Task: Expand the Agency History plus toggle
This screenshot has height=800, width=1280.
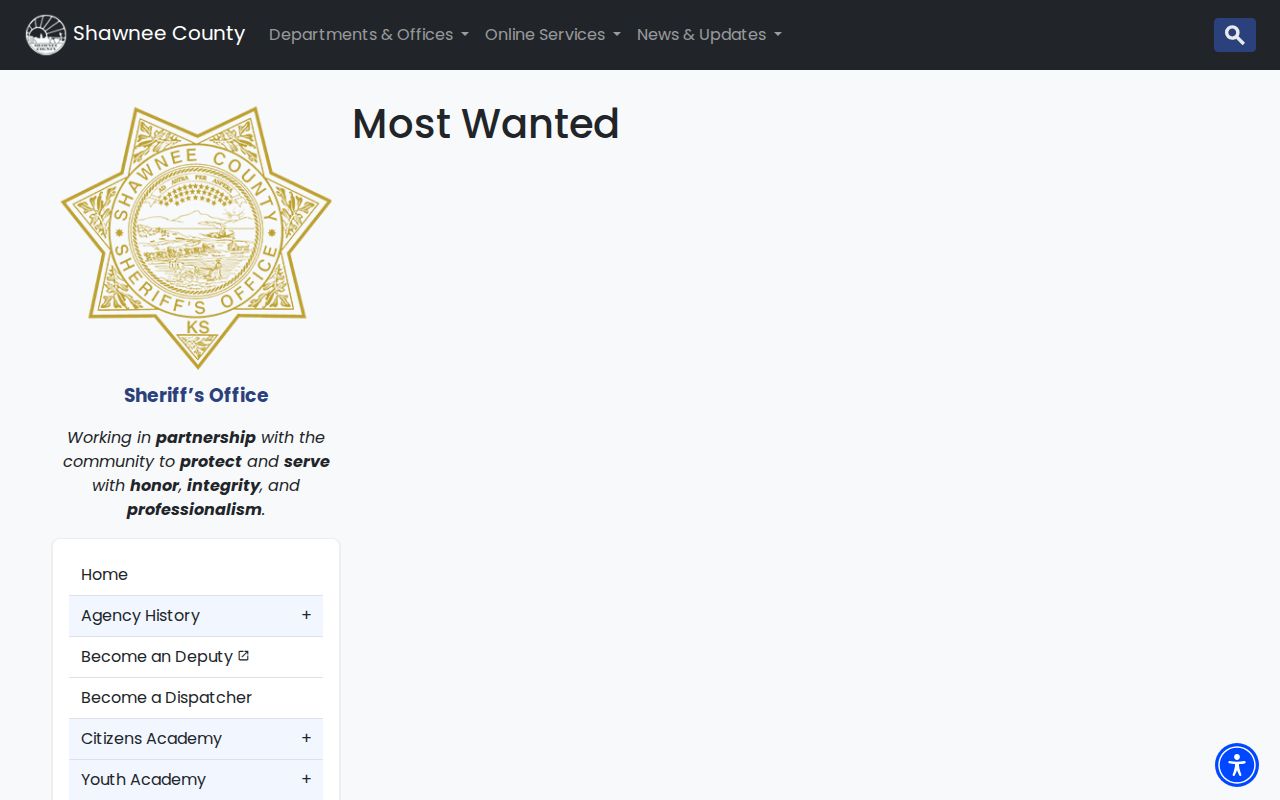Action: (306, 615)
